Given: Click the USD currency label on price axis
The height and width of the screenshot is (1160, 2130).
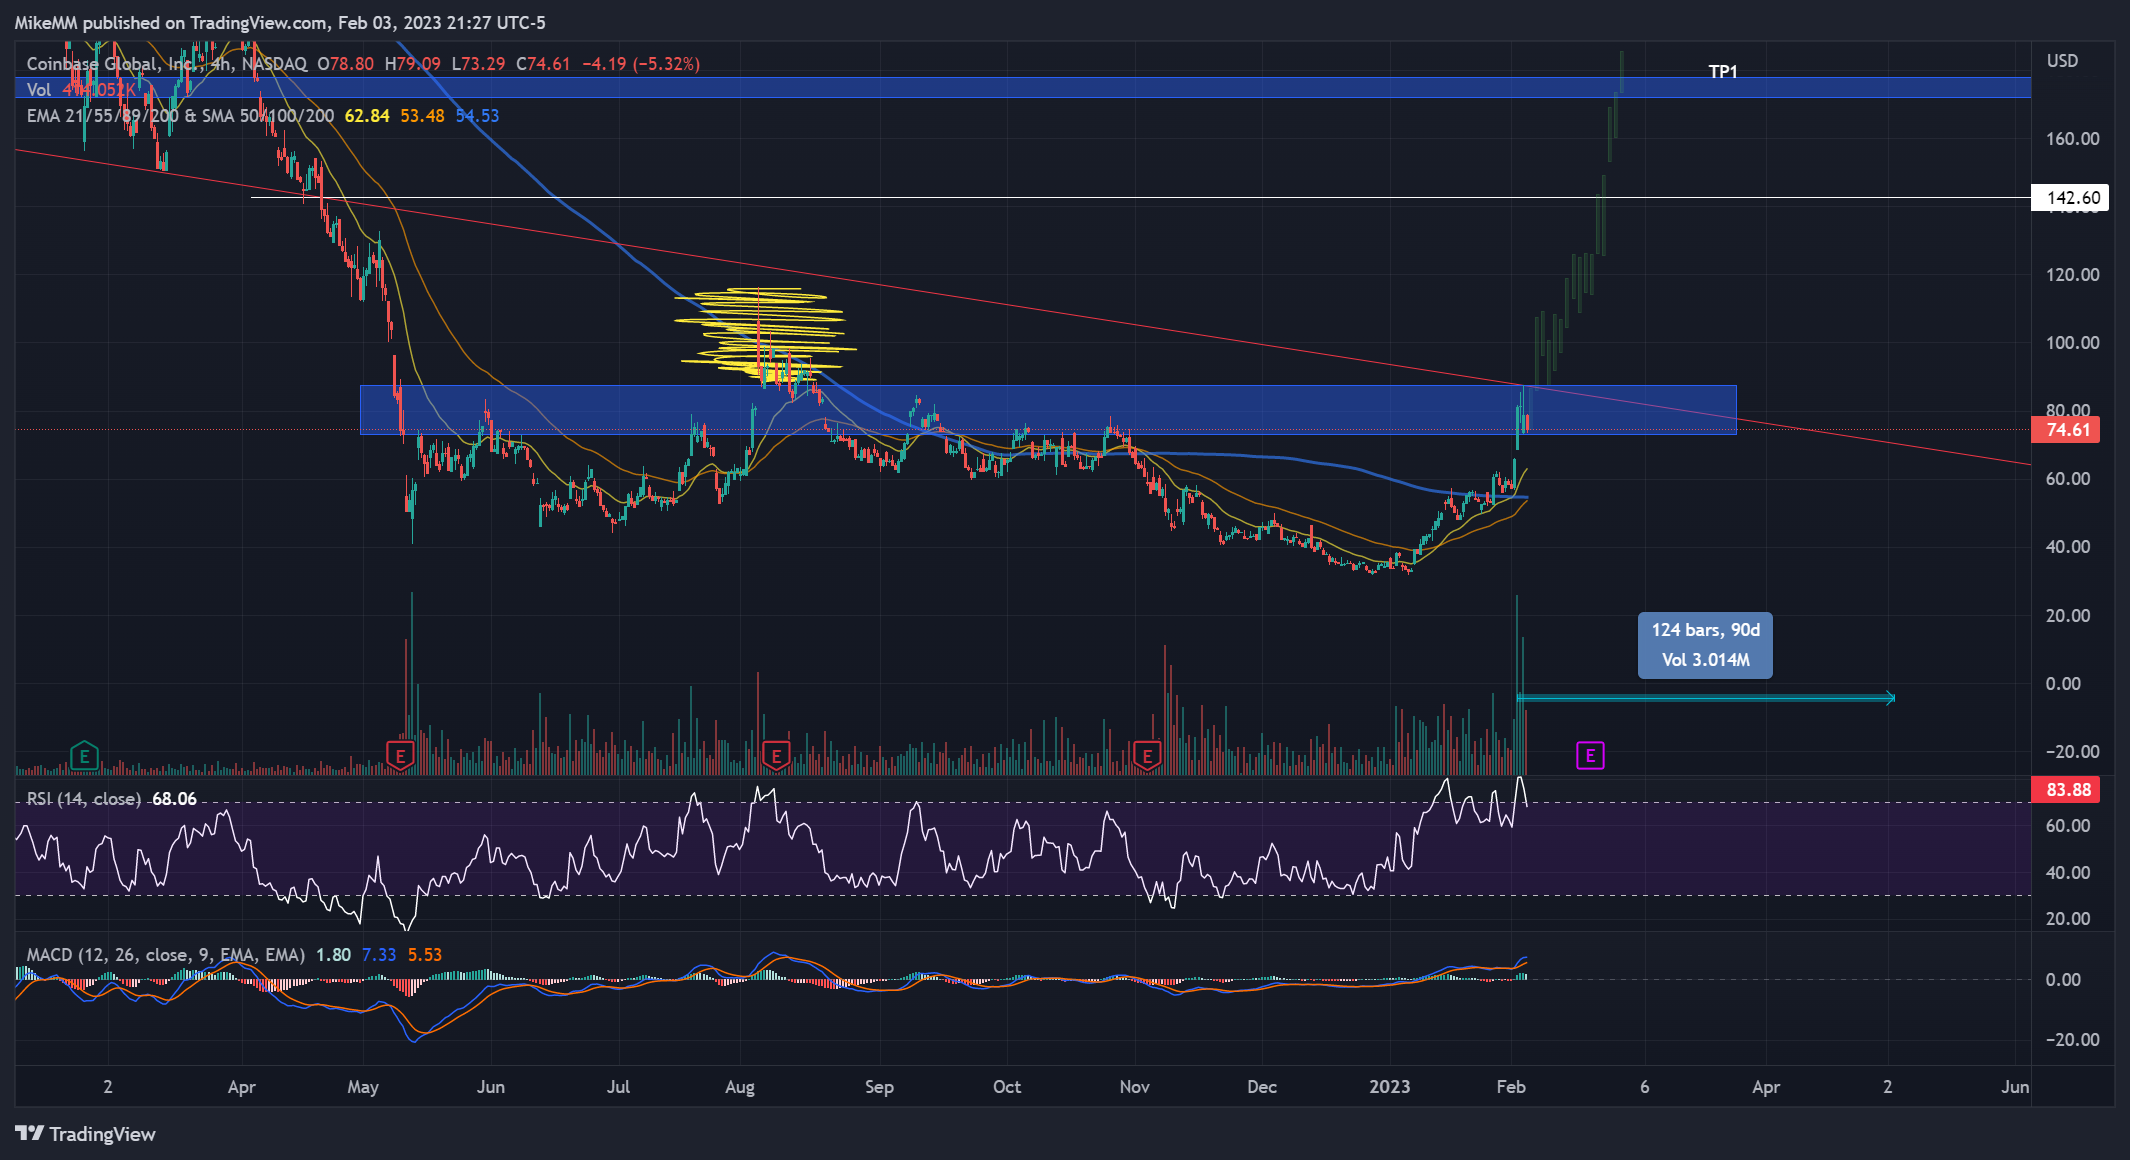Looking at the screenshot, I should 2062,61.
